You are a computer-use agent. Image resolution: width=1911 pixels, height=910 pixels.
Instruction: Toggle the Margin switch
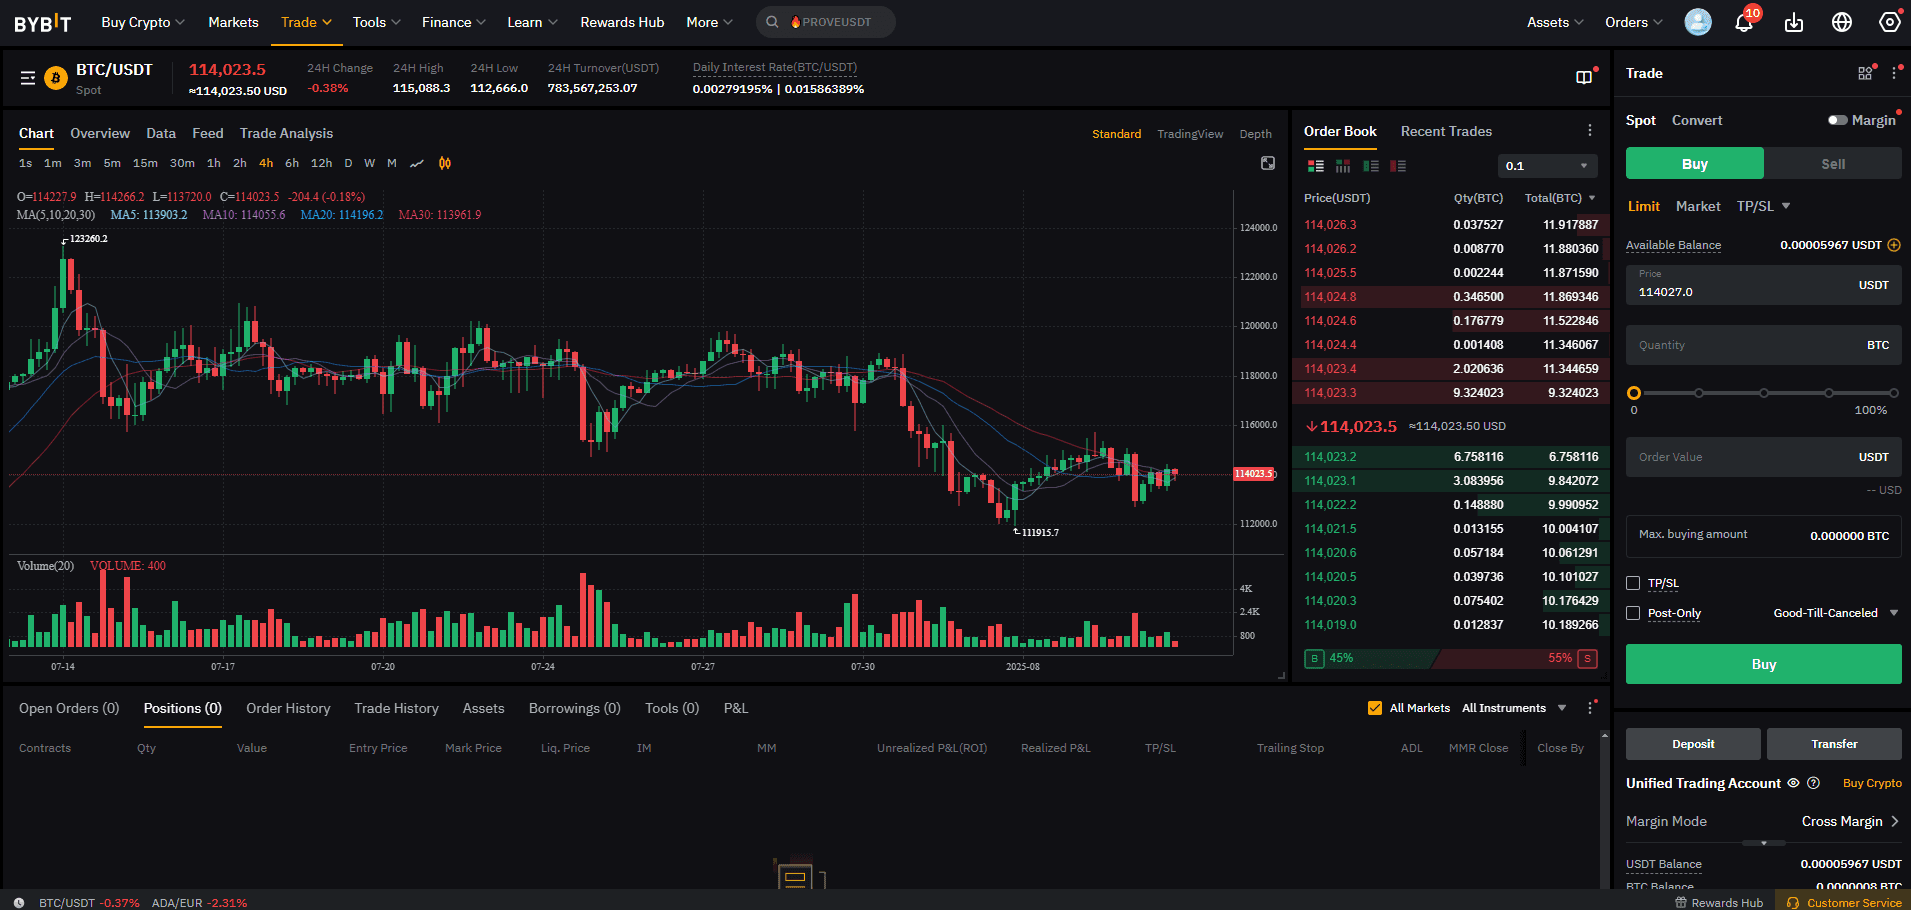(1837, 120)
